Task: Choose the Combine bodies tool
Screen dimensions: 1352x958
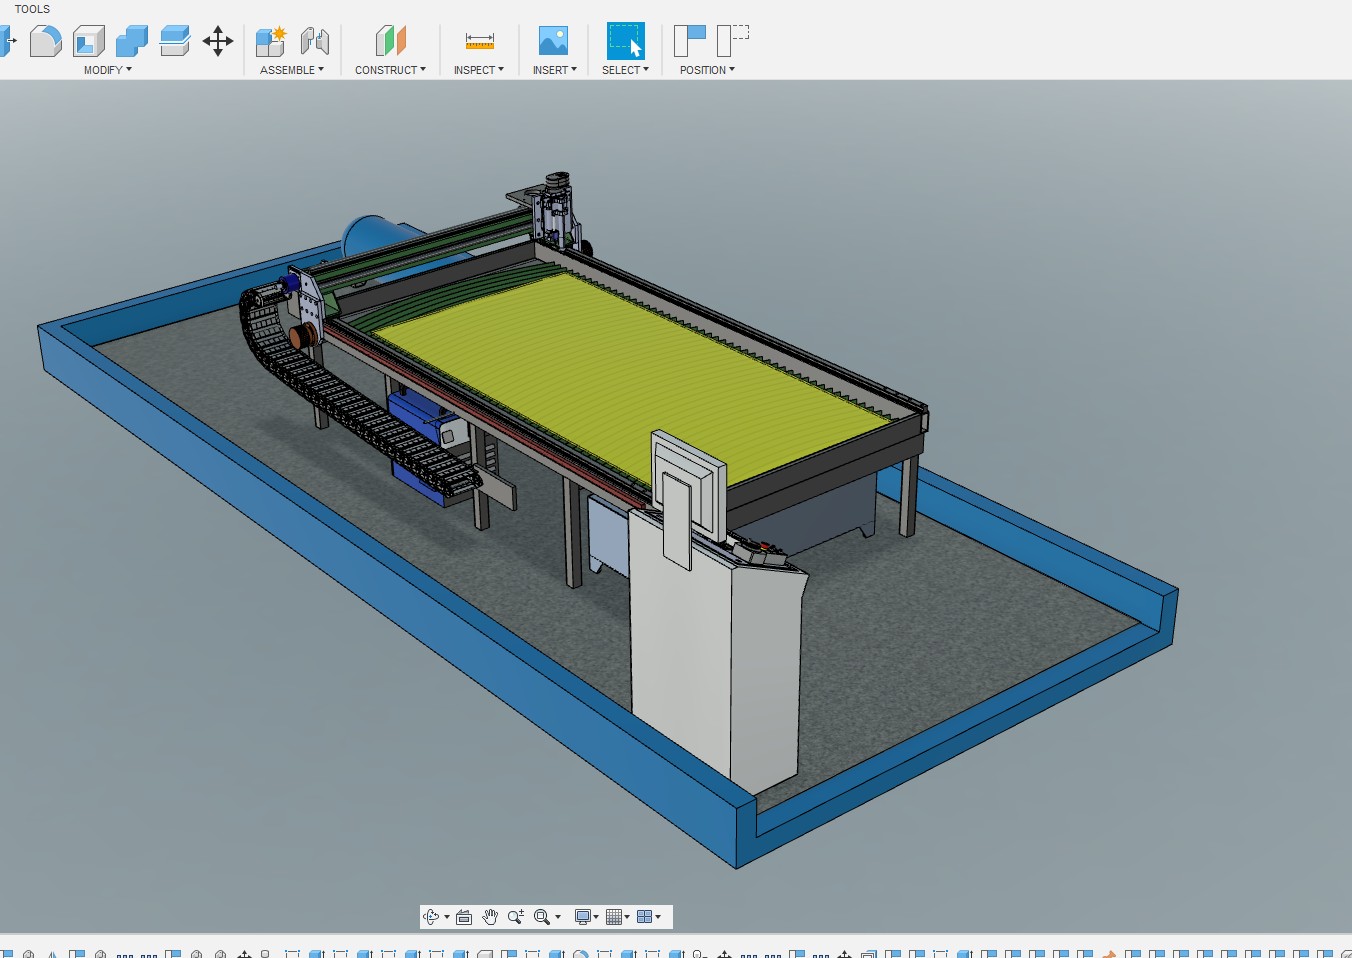Action: [x=131, y=41]
